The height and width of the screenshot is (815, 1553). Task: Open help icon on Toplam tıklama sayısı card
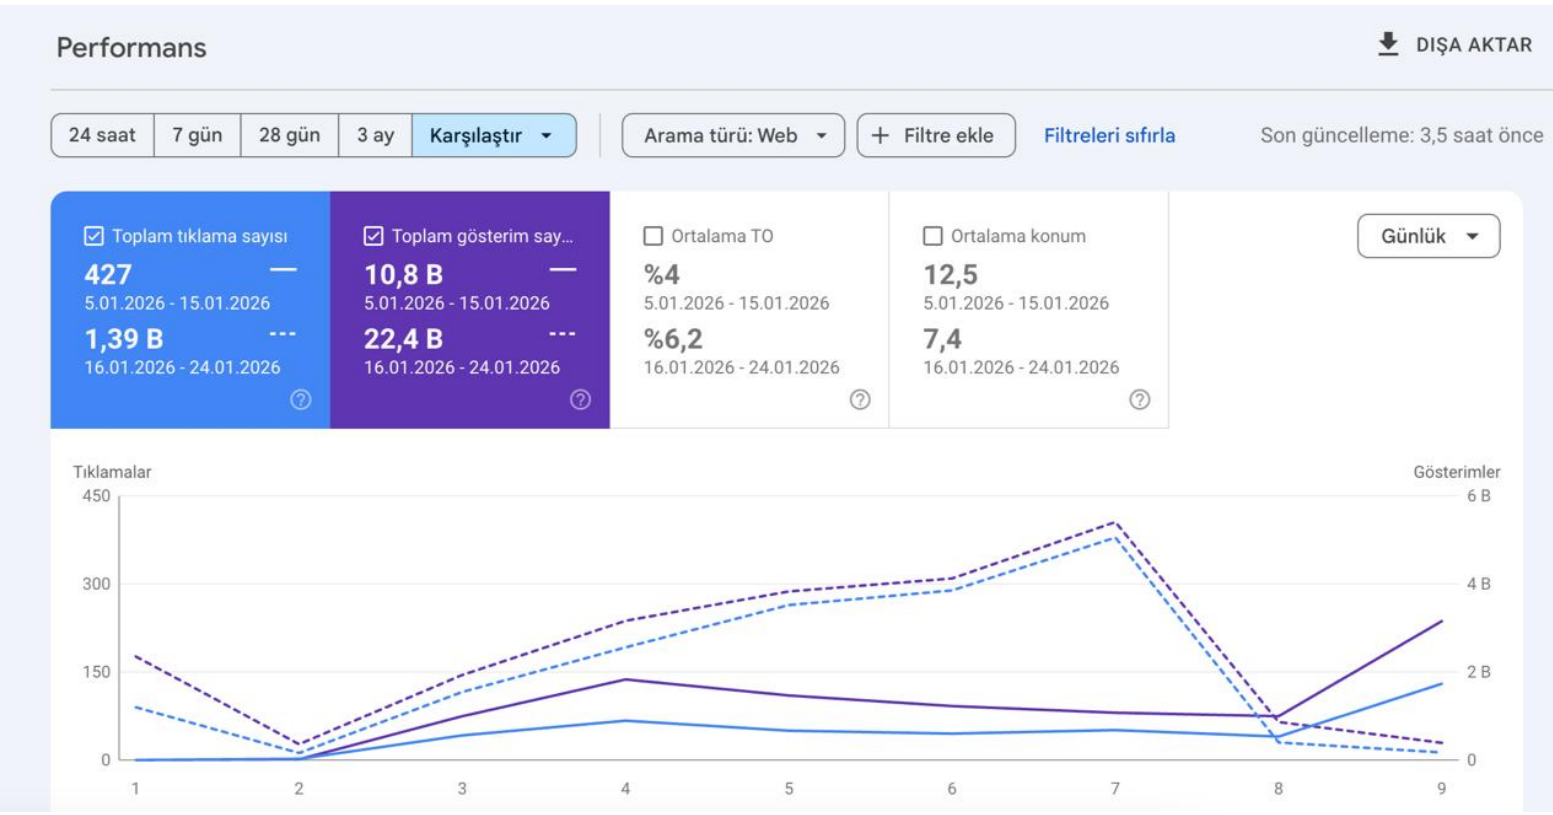300,399
